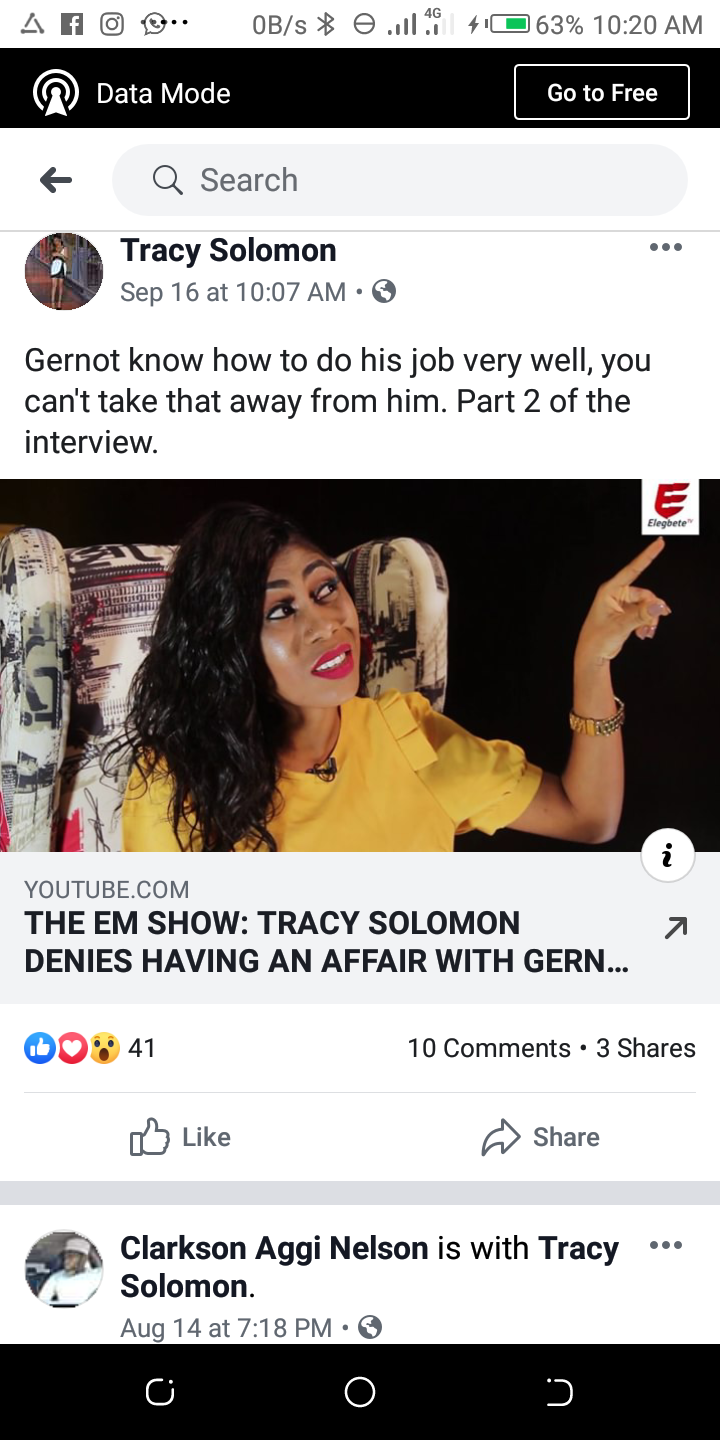Tap the Data Mode signal icon

point(56,93)
